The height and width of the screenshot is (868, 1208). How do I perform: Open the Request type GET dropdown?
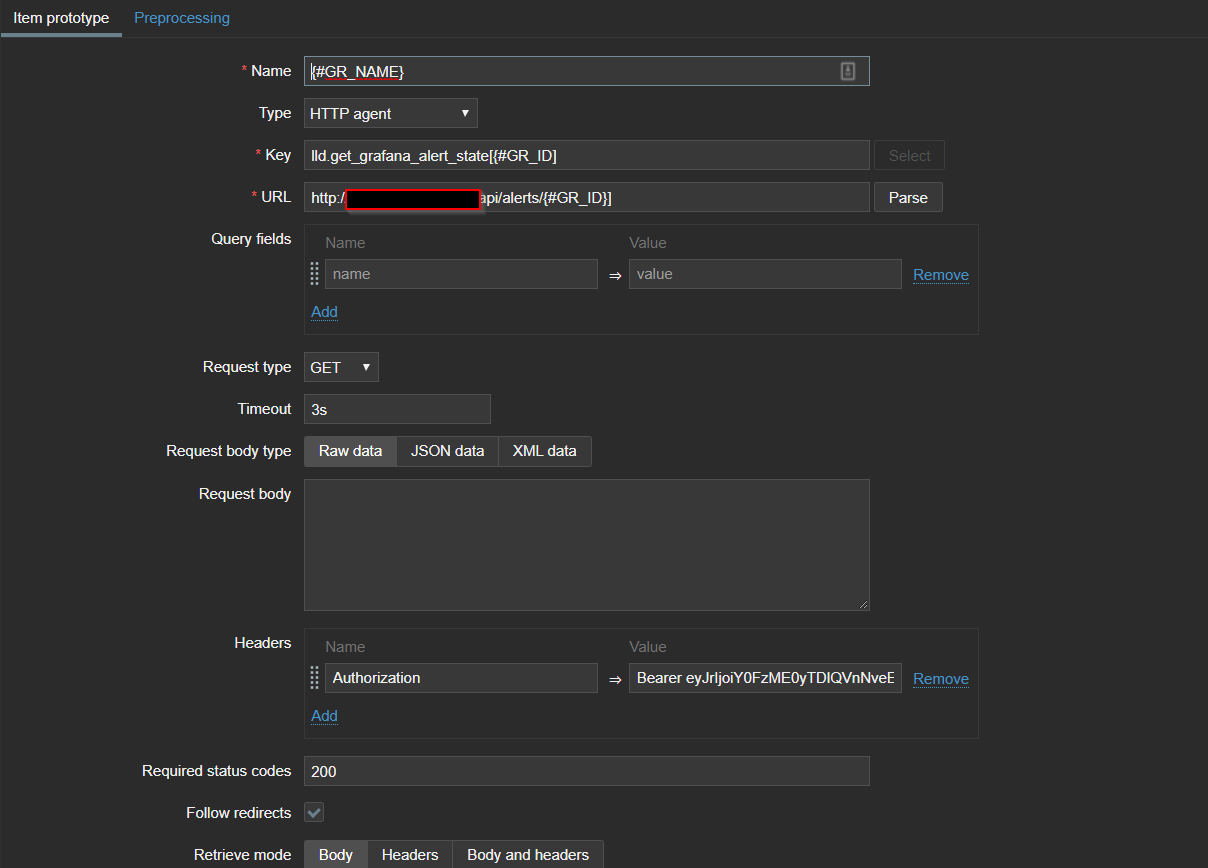point(341,368)
